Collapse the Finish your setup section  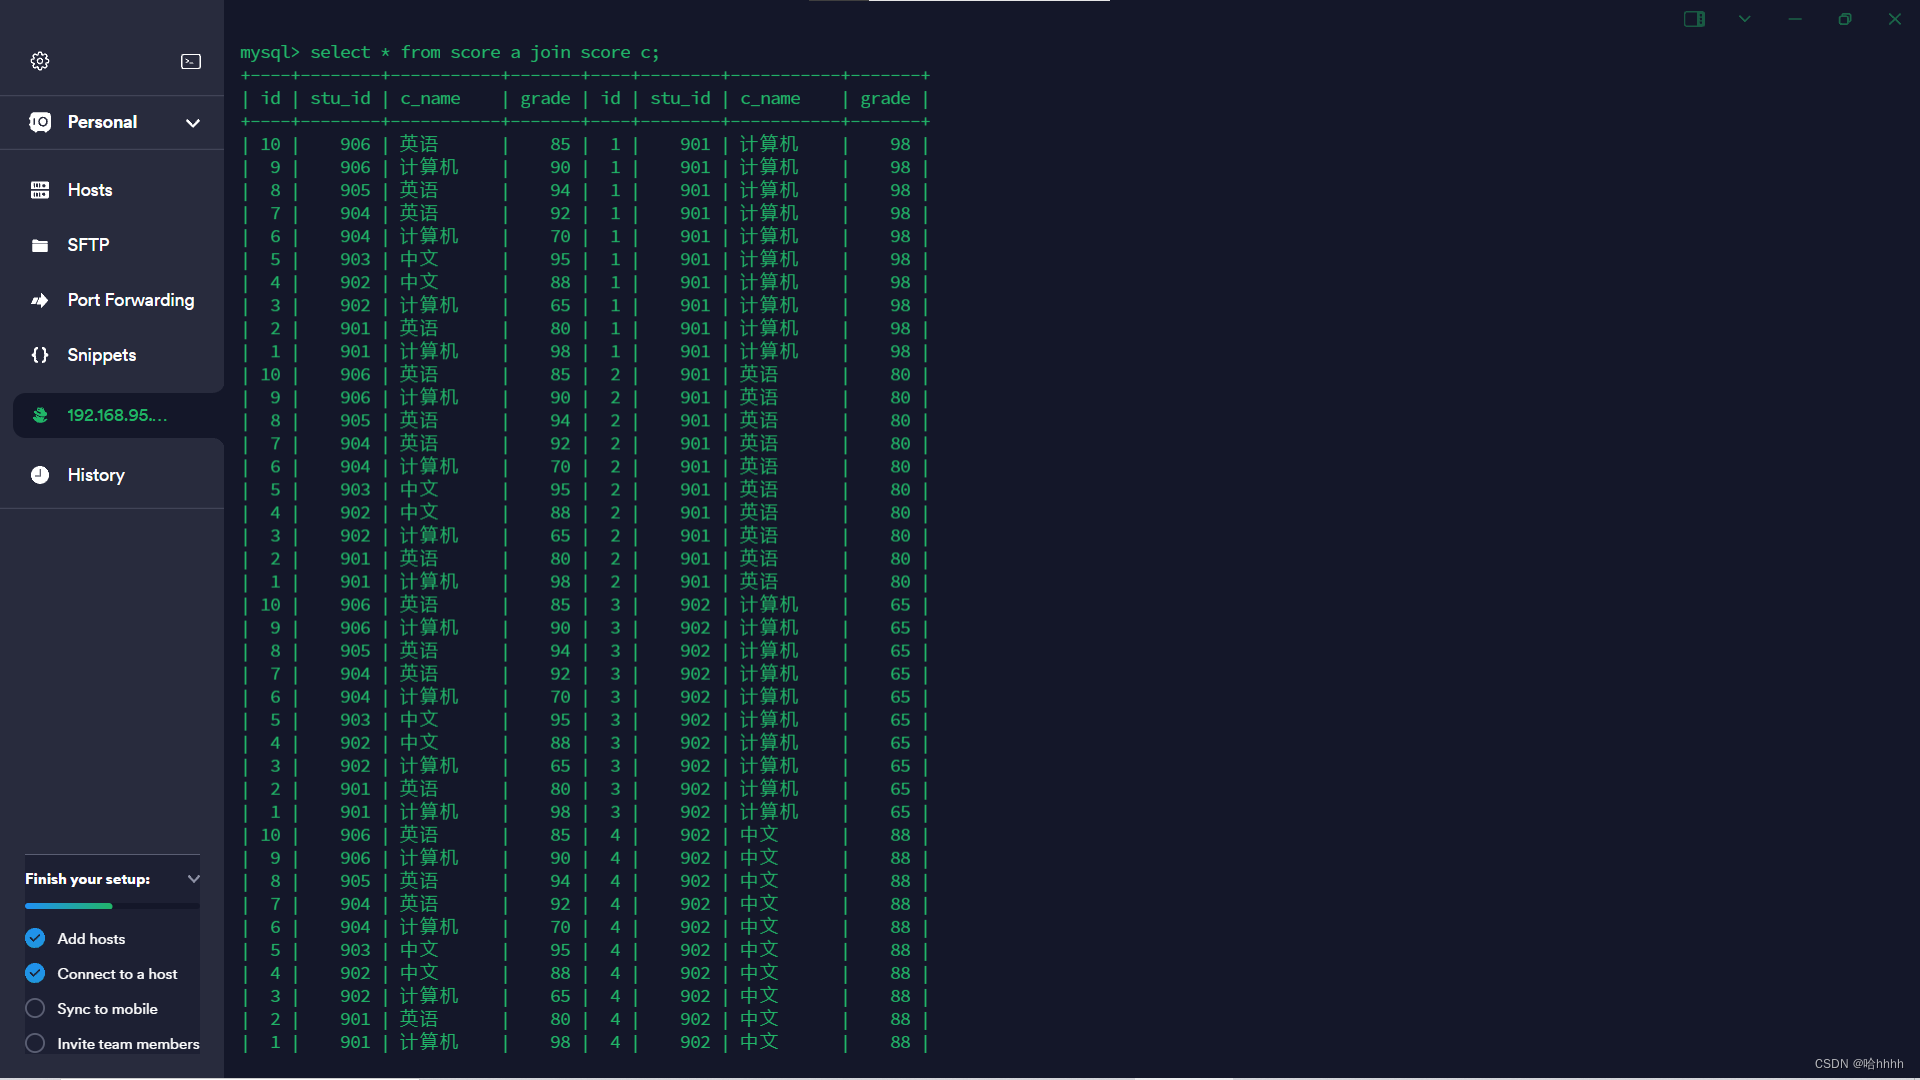193,879
